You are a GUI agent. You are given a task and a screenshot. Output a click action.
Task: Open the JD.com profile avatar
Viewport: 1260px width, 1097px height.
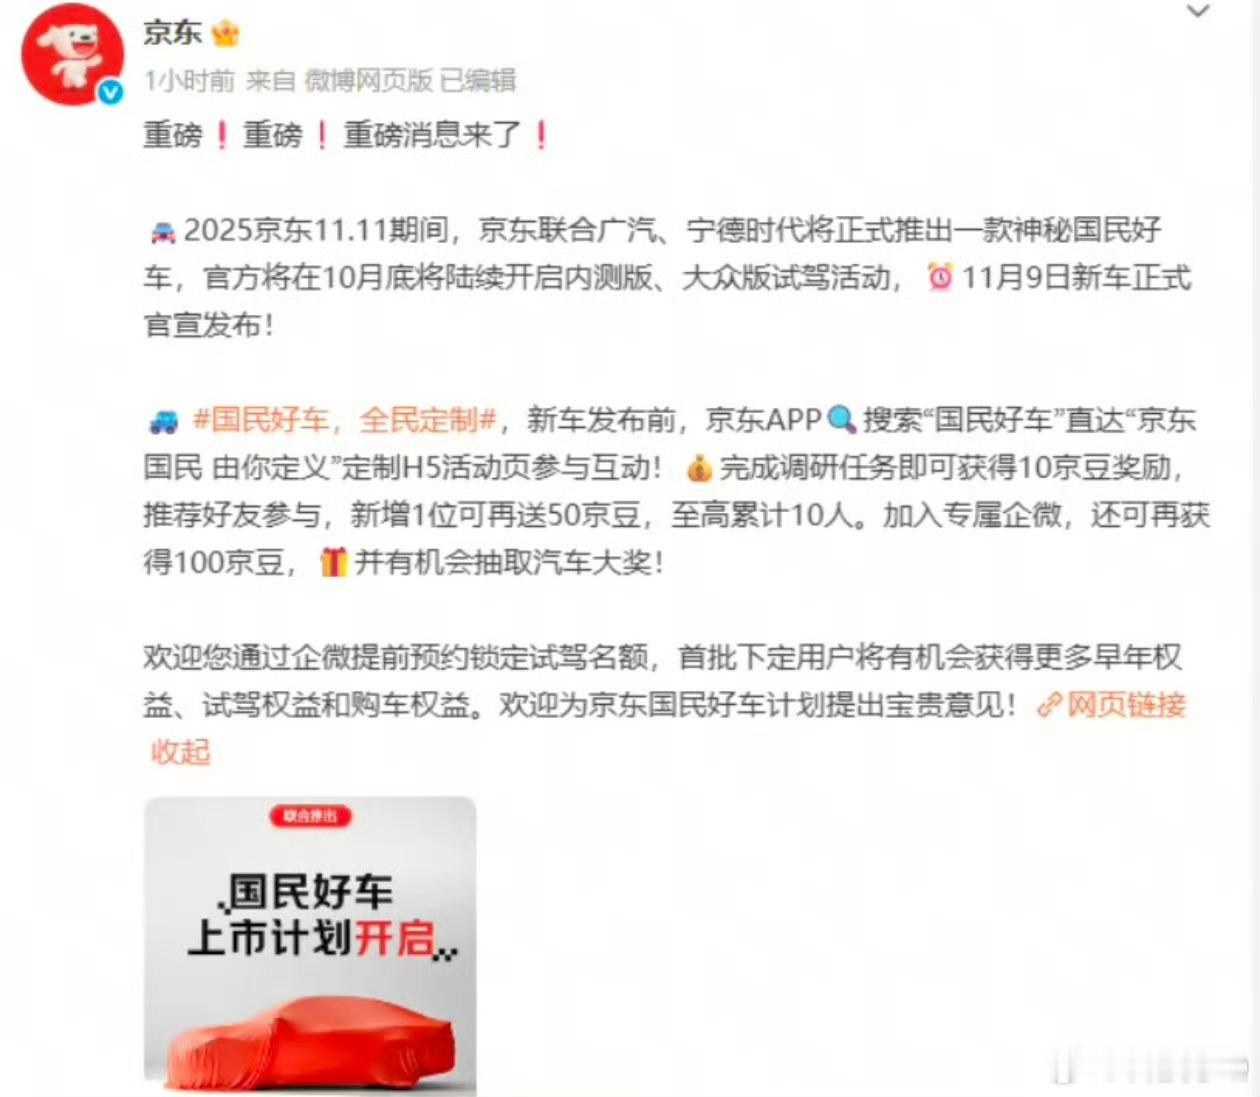72,54
